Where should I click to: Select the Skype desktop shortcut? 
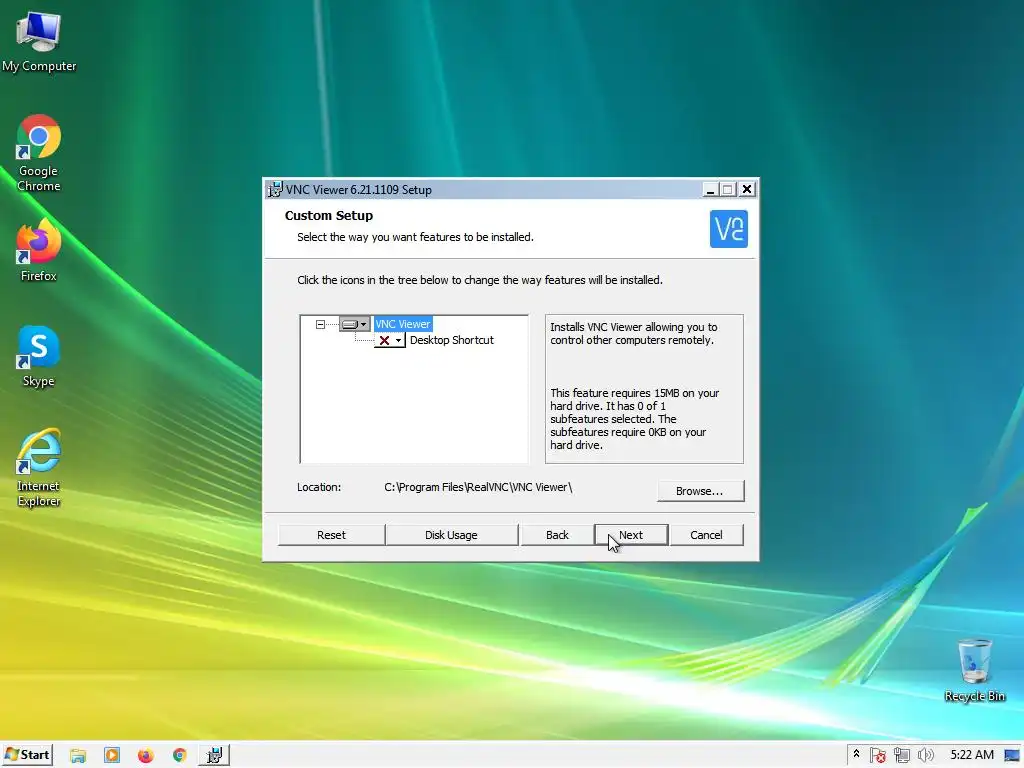pos(39,357)
